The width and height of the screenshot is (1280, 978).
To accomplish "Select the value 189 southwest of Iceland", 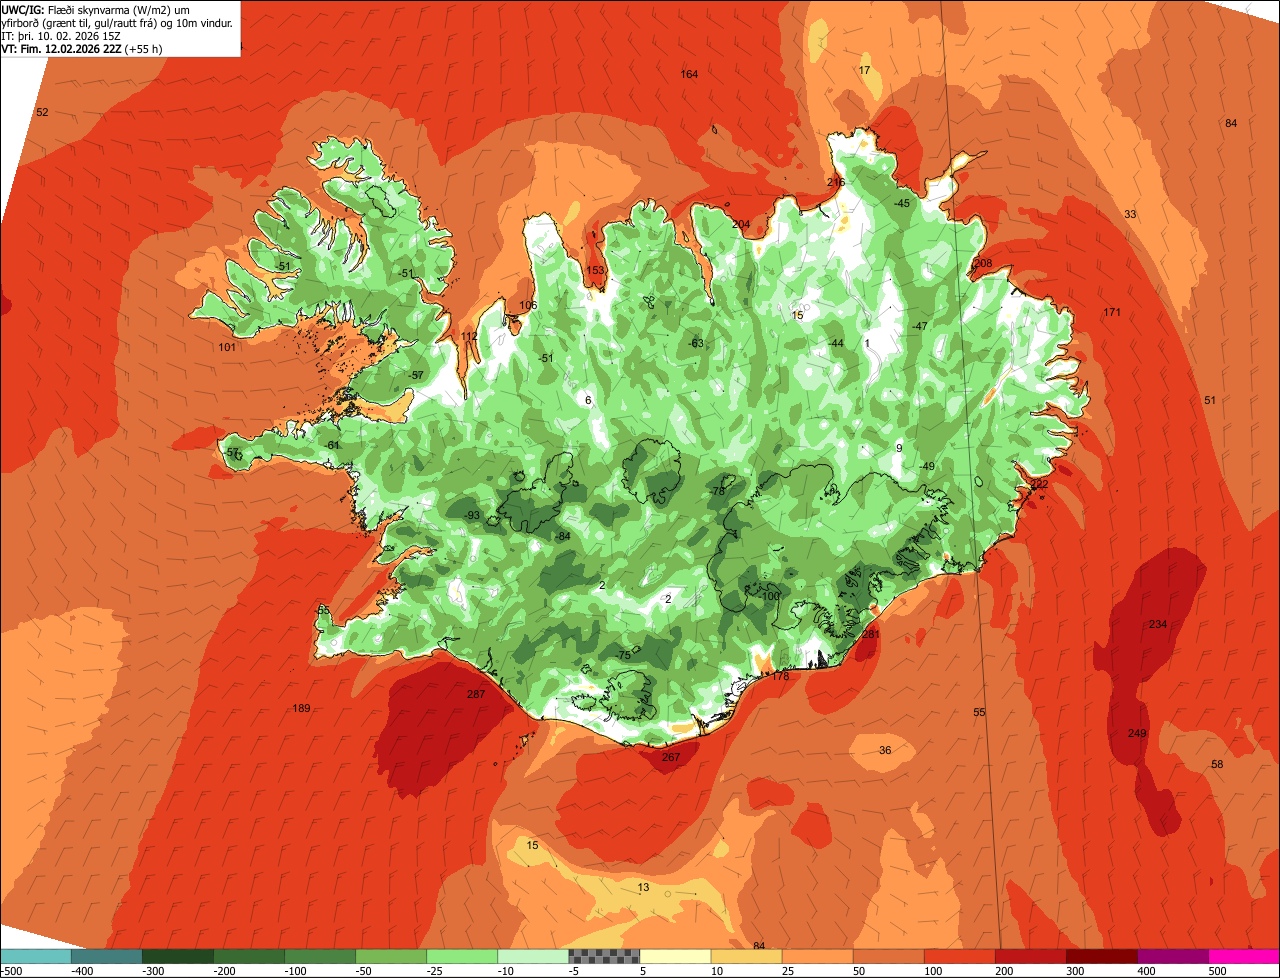I will 301,708.
